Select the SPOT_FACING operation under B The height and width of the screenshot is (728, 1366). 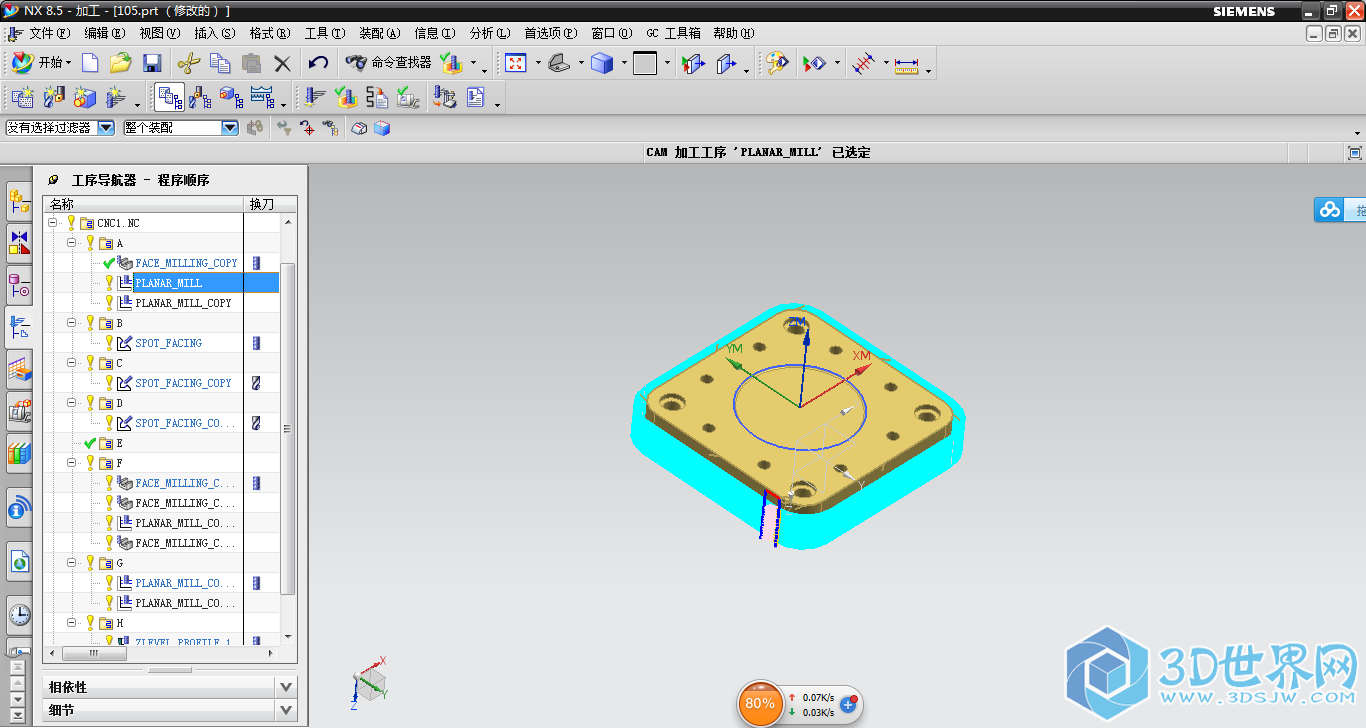pos(168,343)
